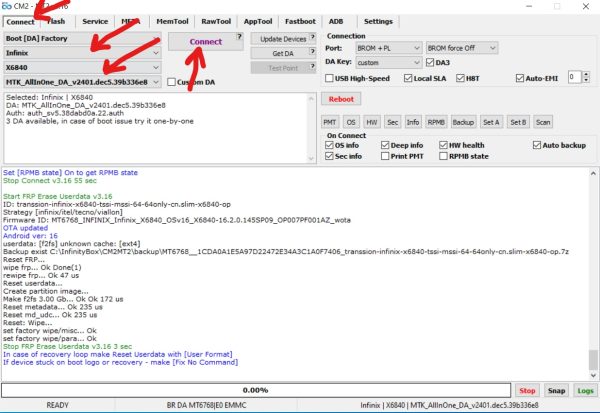Click 'Android ver: 16' log line
The height and width of the screenshot is (413, 600).
click(30, 236)
